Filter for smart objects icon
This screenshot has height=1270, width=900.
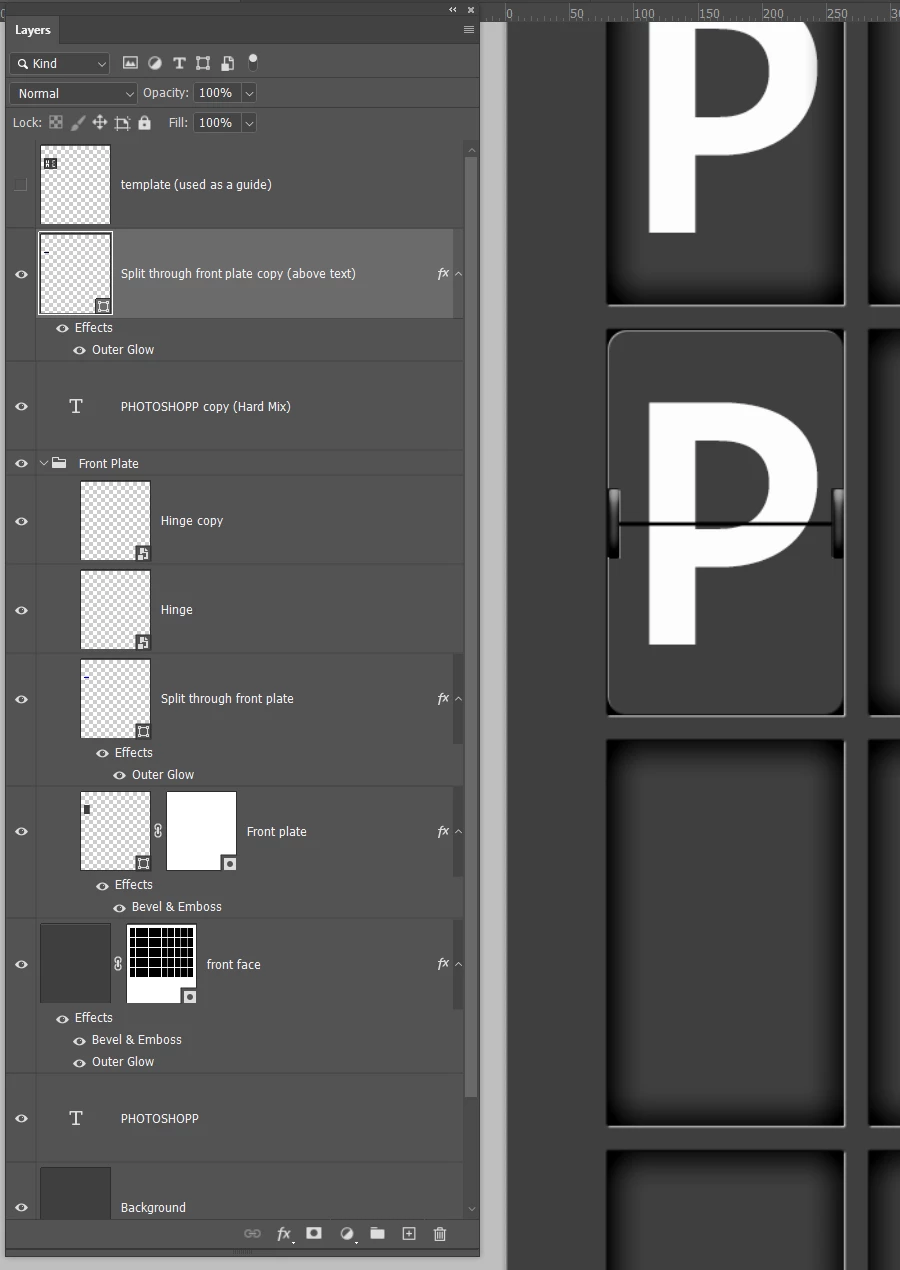pos(228,63)
